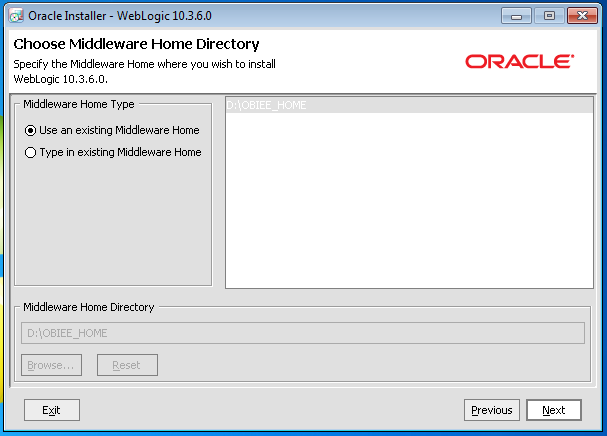This screenshot has height=436, width=607.
Task: Click the Choose Middleware Home Directory heading
Action: click(136, 44)
